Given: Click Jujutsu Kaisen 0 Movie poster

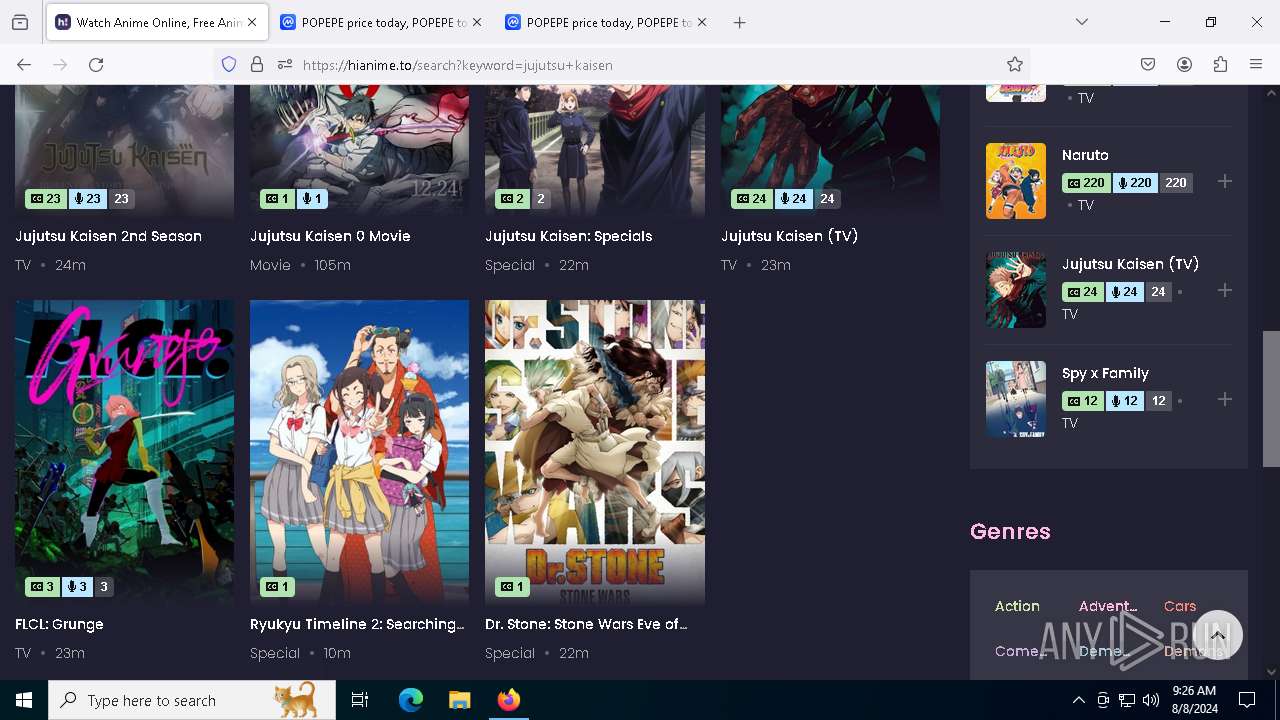Looking at the screenshot, I should tap(359, 150).
